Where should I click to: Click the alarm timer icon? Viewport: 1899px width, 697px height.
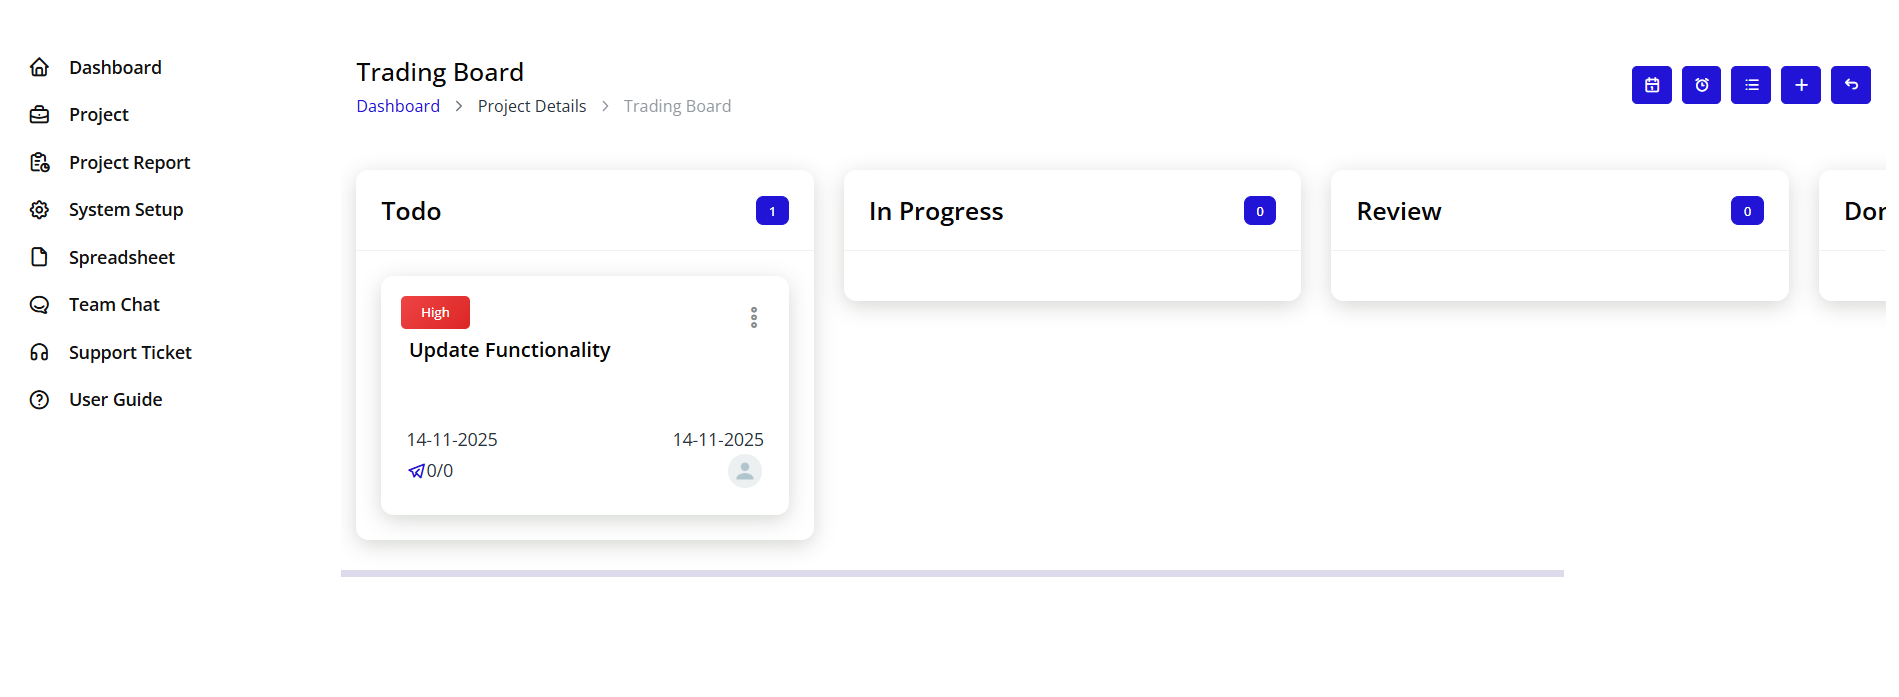point(1701,85)
